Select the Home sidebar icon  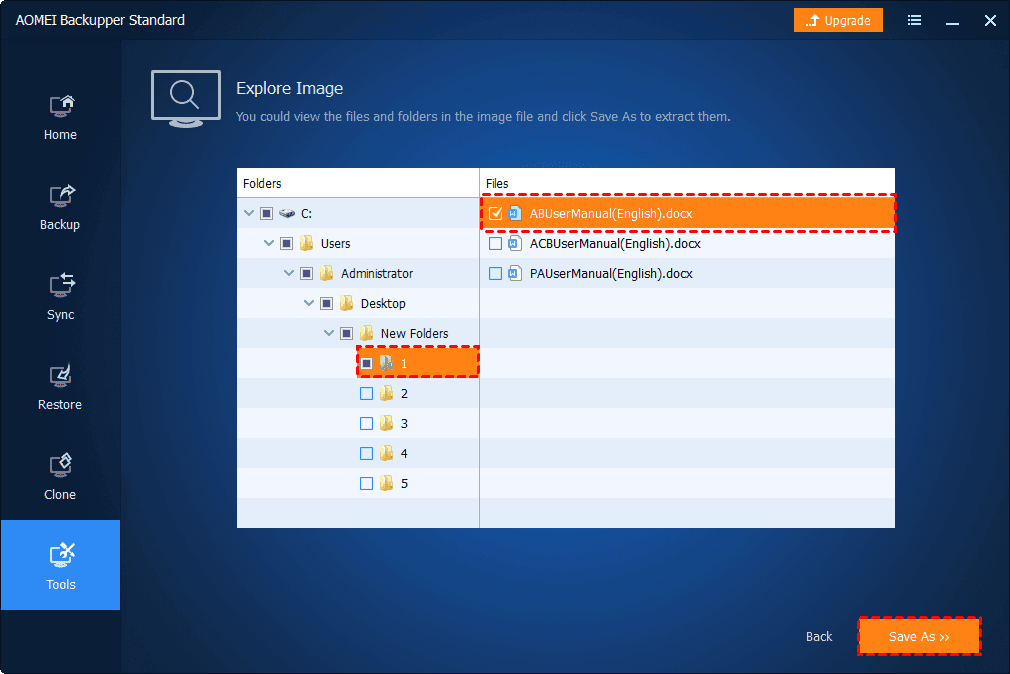60,115
